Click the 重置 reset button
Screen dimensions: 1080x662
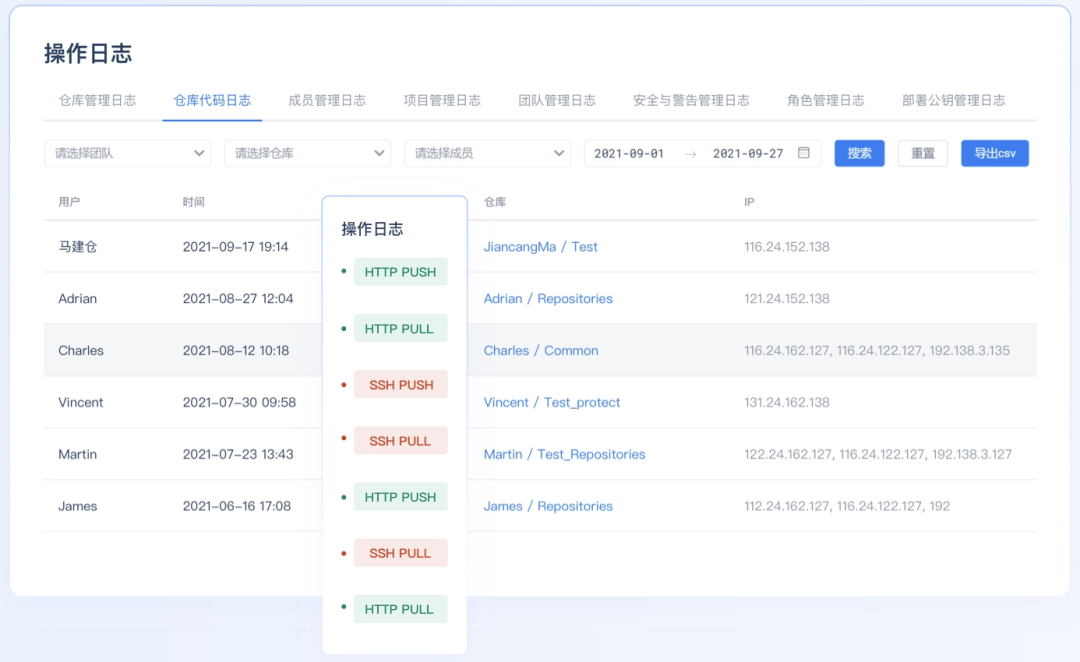(x=923, y=153)
